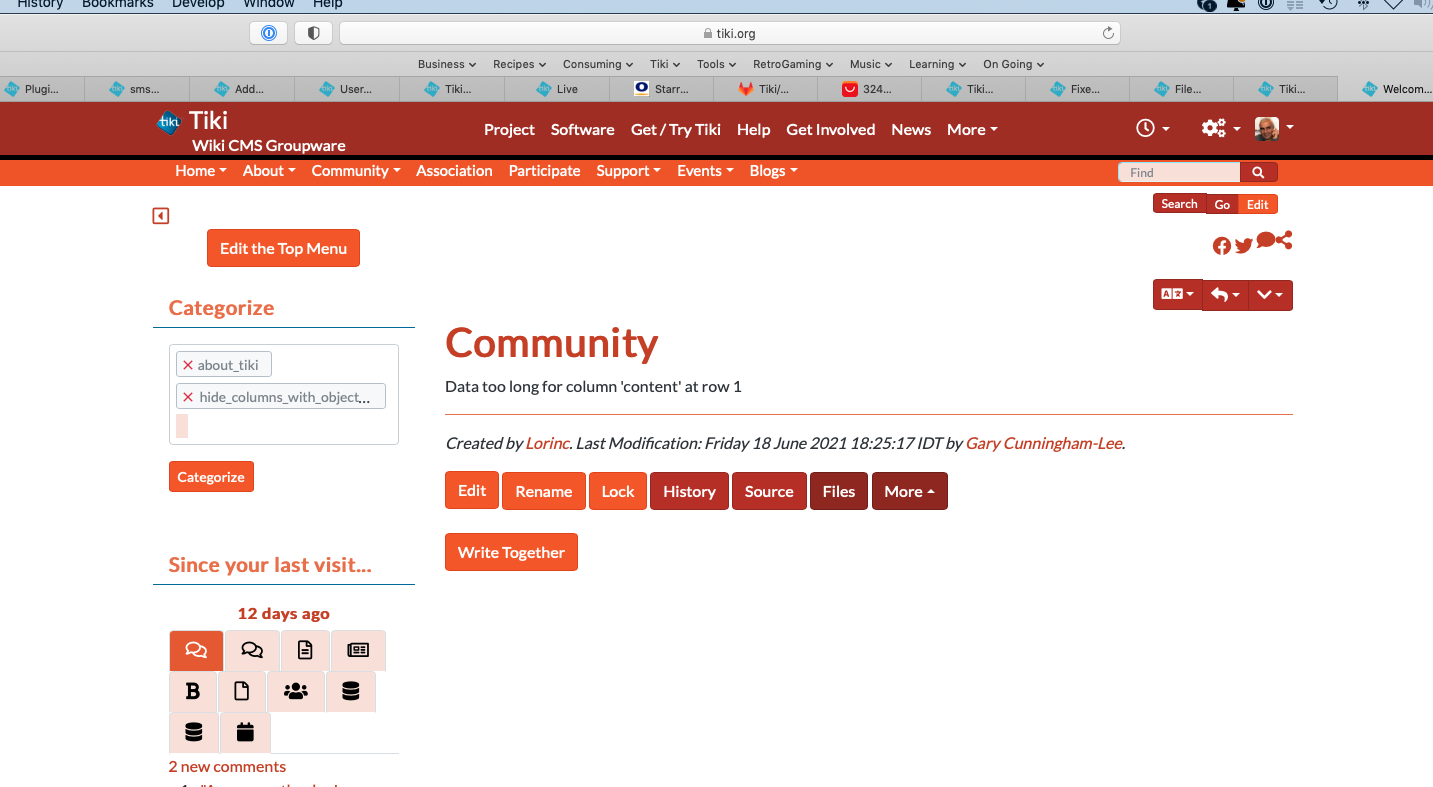Select the blank file icon tab
The image size is (1433, 787).
pos(242,691)
